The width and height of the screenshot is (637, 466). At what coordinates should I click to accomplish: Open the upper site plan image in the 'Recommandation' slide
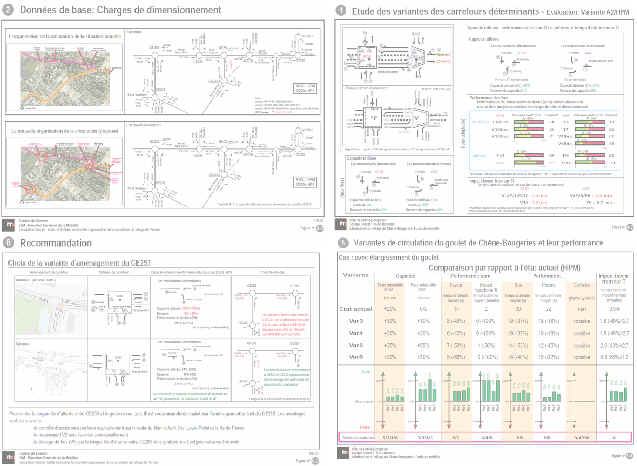pyautogui.click(x=51, y=307)
